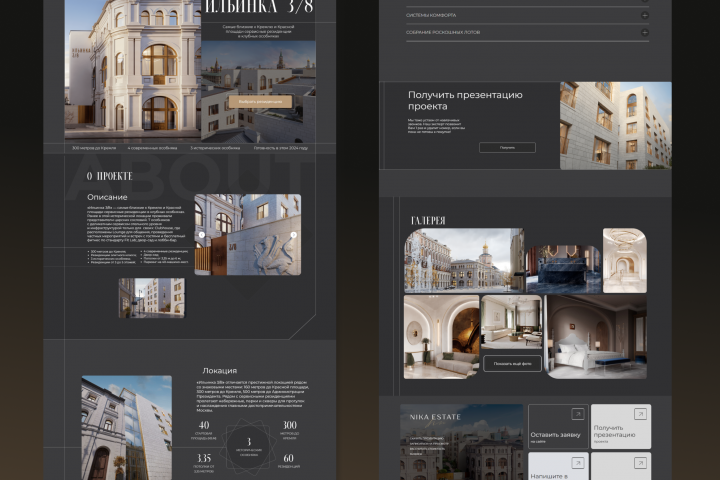Click the 'О проекте' section heading
720x480 pixels.
[110, 176]
